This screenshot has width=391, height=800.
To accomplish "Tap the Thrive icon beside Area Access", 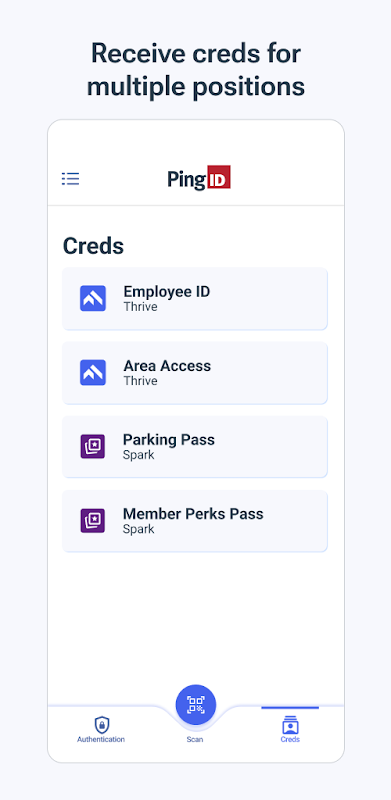I will click(93, 372).
